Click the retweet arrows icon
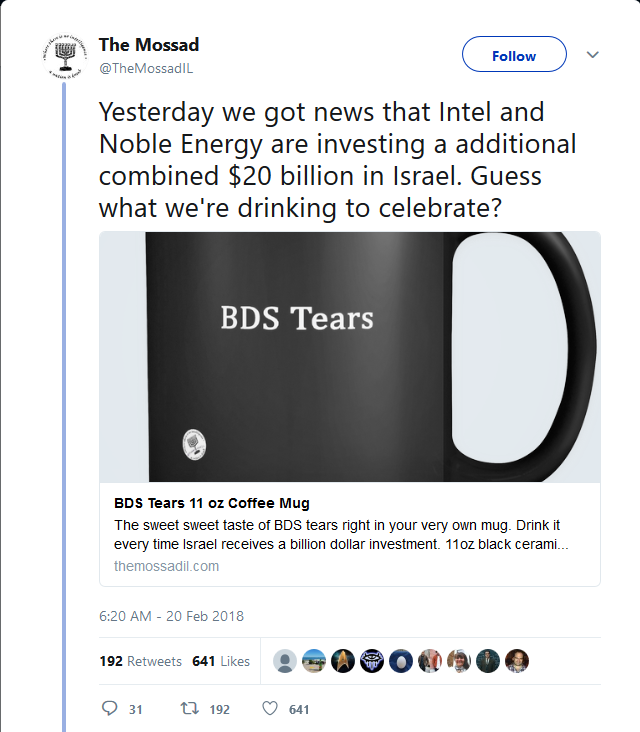The width and height of the screenshot is (640, 732). coord(187,709)
